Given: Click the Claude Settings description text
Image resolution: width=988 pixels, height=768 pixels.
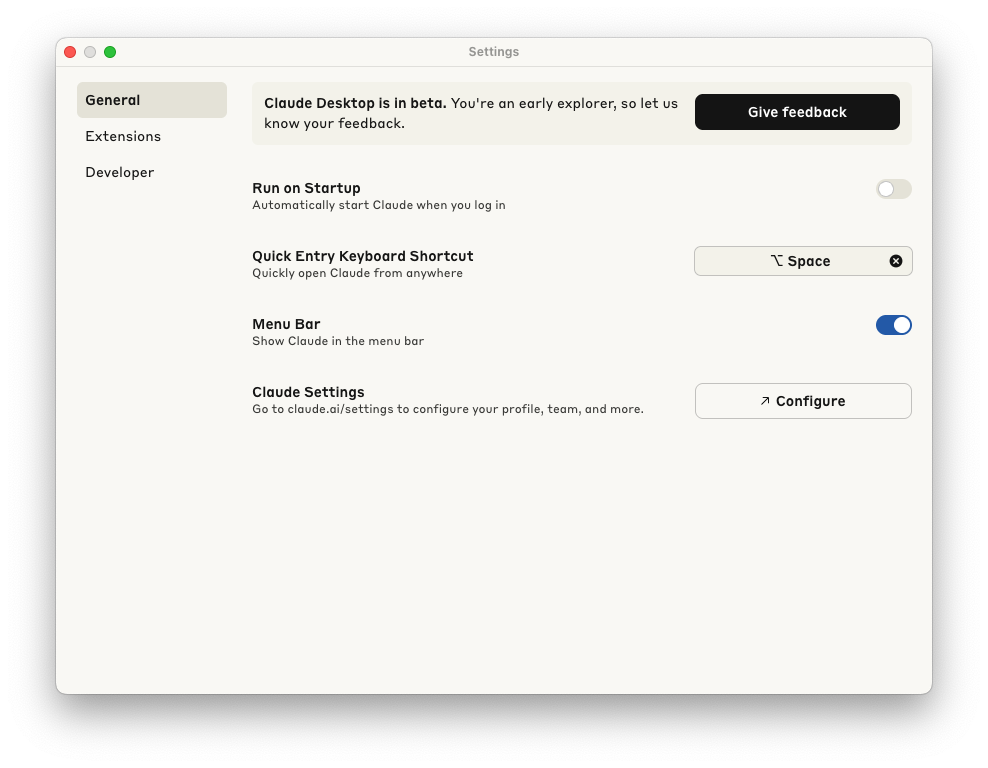Looking at the screenshot, I should pyautogui.click(x=447, y=408).
